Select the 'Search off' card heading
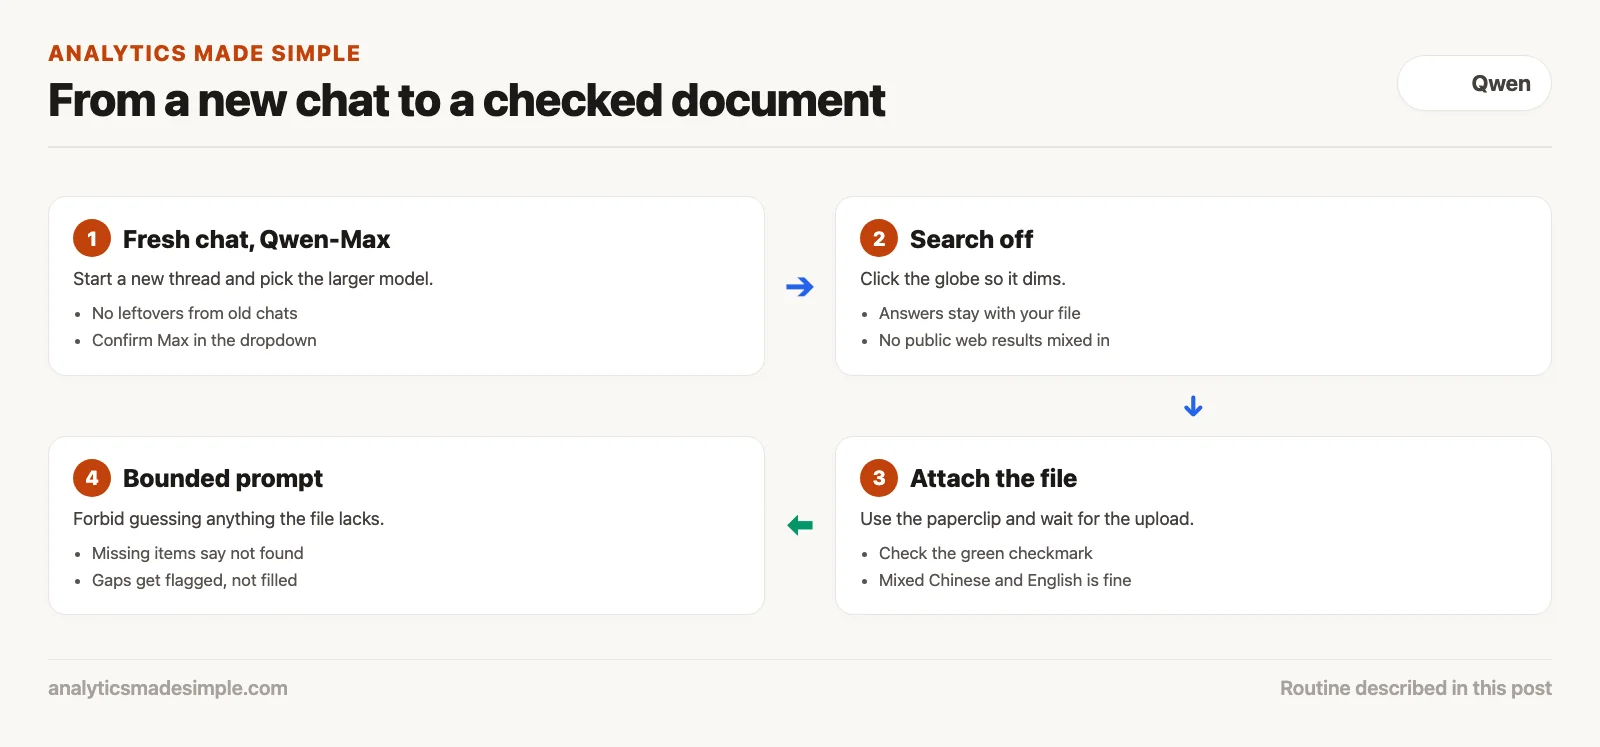The image size is (1600, 747). 971,239
